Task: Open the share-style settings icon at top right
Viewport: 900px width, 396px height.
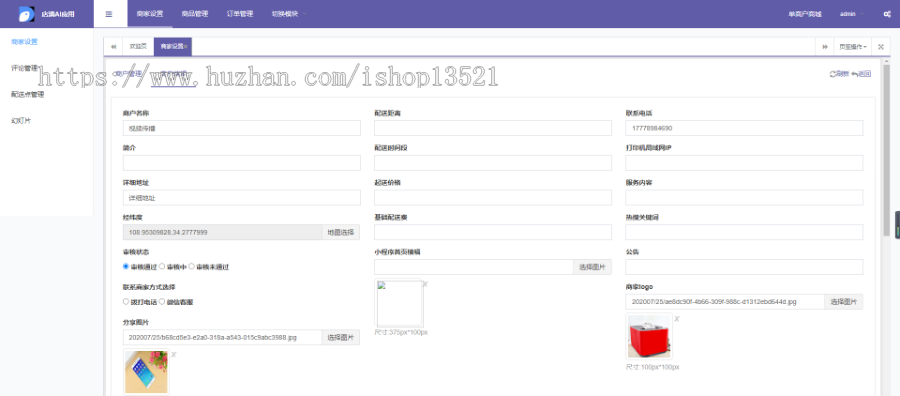Action: (887, 14)
